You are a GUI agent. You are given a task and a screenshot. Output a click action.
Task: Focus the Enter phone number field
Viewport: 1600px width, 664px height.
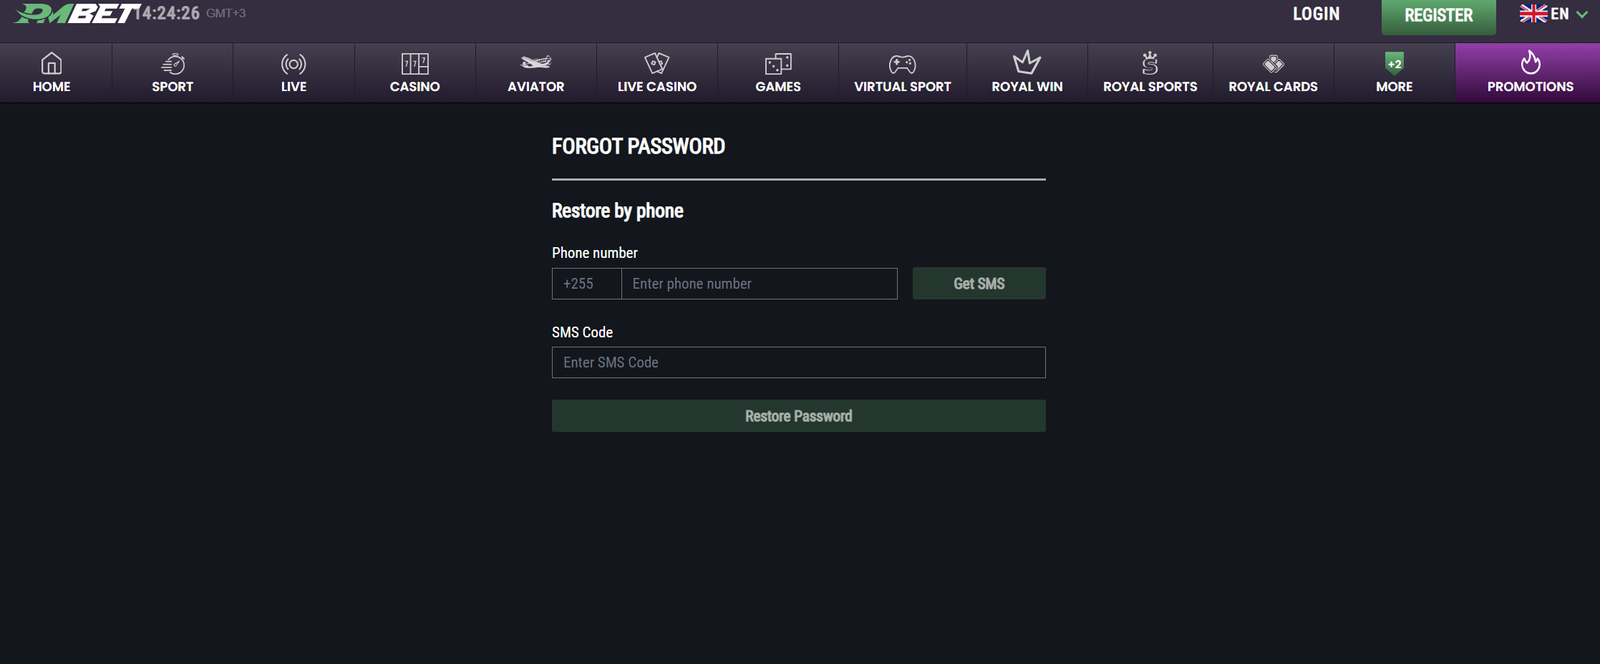tap(759, 284)
